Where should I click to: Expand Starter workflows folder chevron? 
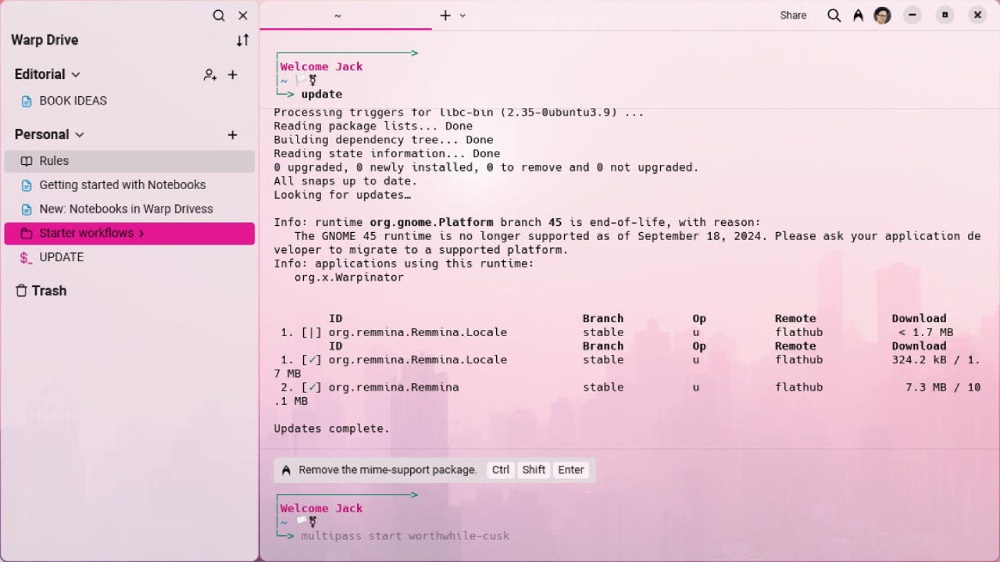[142, 233]
